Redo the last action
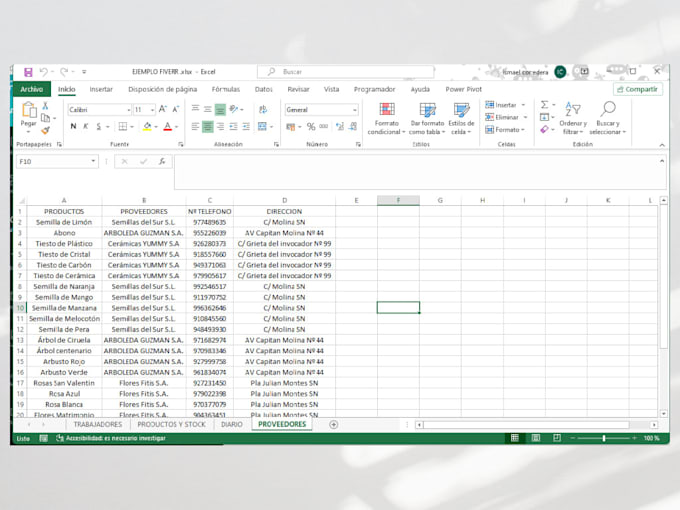Viewport: 680px width, 510px height. point(64,72)
